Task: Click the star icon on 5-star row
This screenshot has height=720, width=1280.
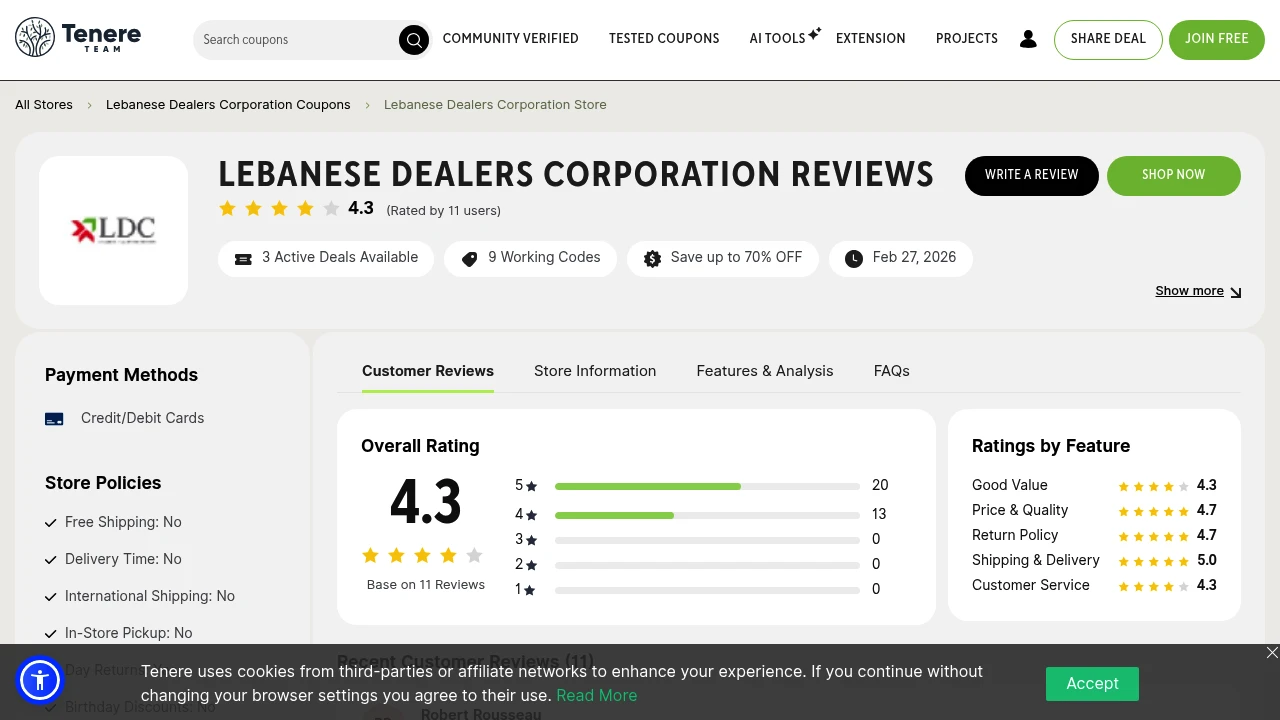Action: 531,487
